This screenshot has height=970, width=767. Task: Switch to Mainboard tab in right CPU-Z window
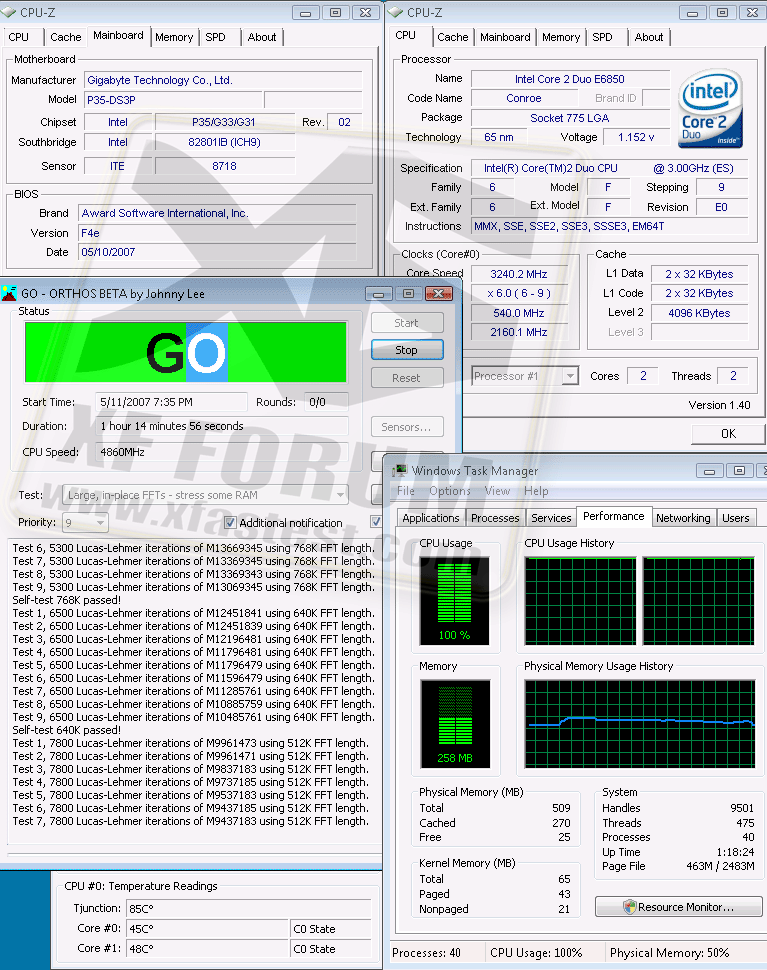[505, 37]
